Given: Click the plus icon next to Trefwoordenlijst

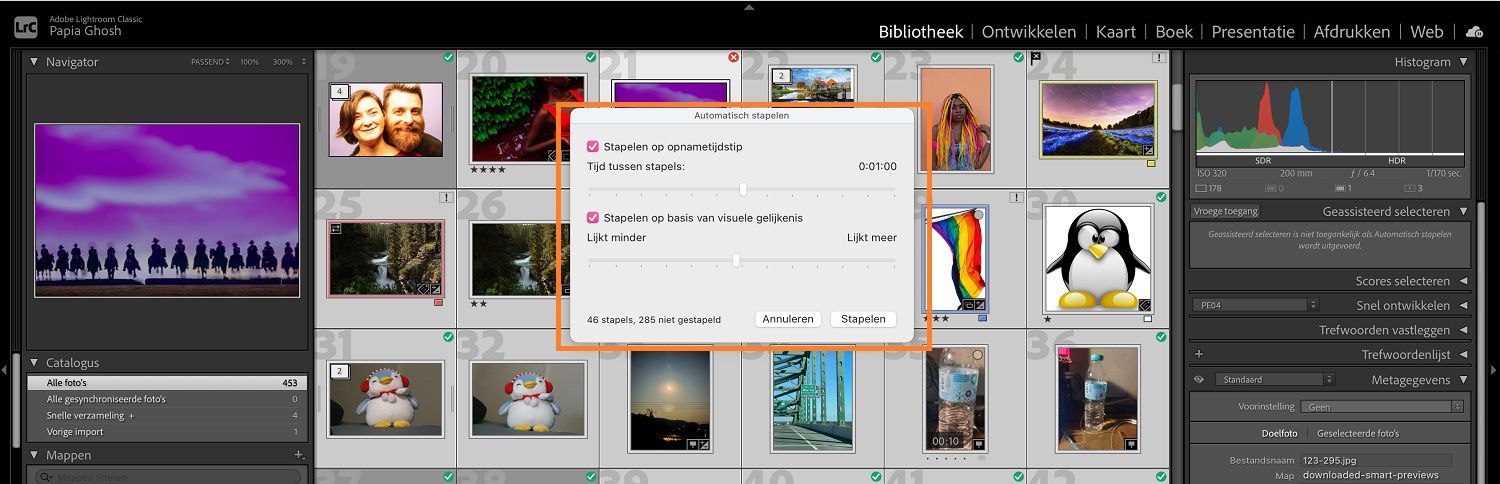Looking at the screenshot, I should (1199, 354).
